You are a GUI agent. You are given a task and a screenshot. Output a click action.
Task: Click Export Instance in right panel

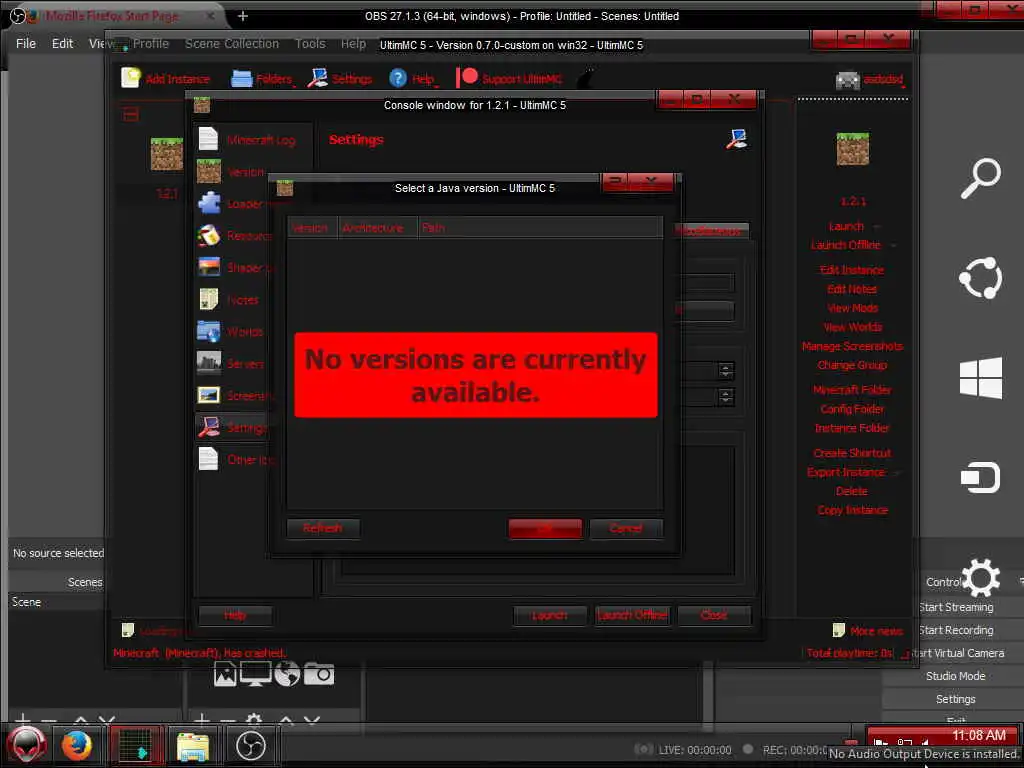846,472
